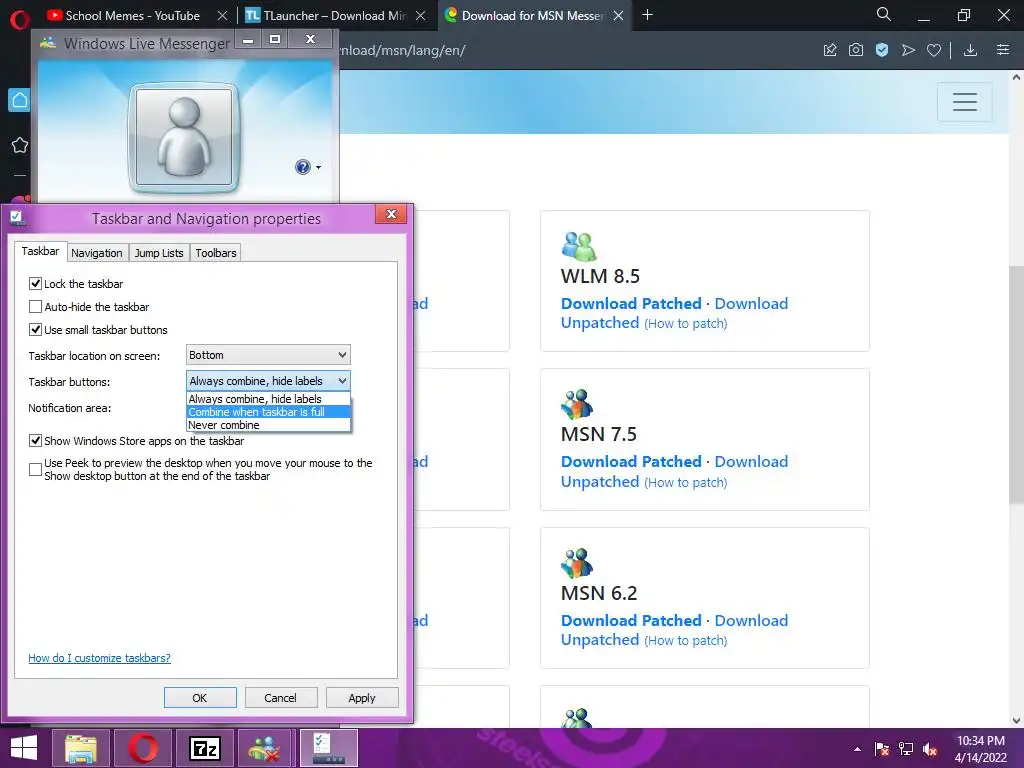Open 7-Zip from the taskbar

204,748
